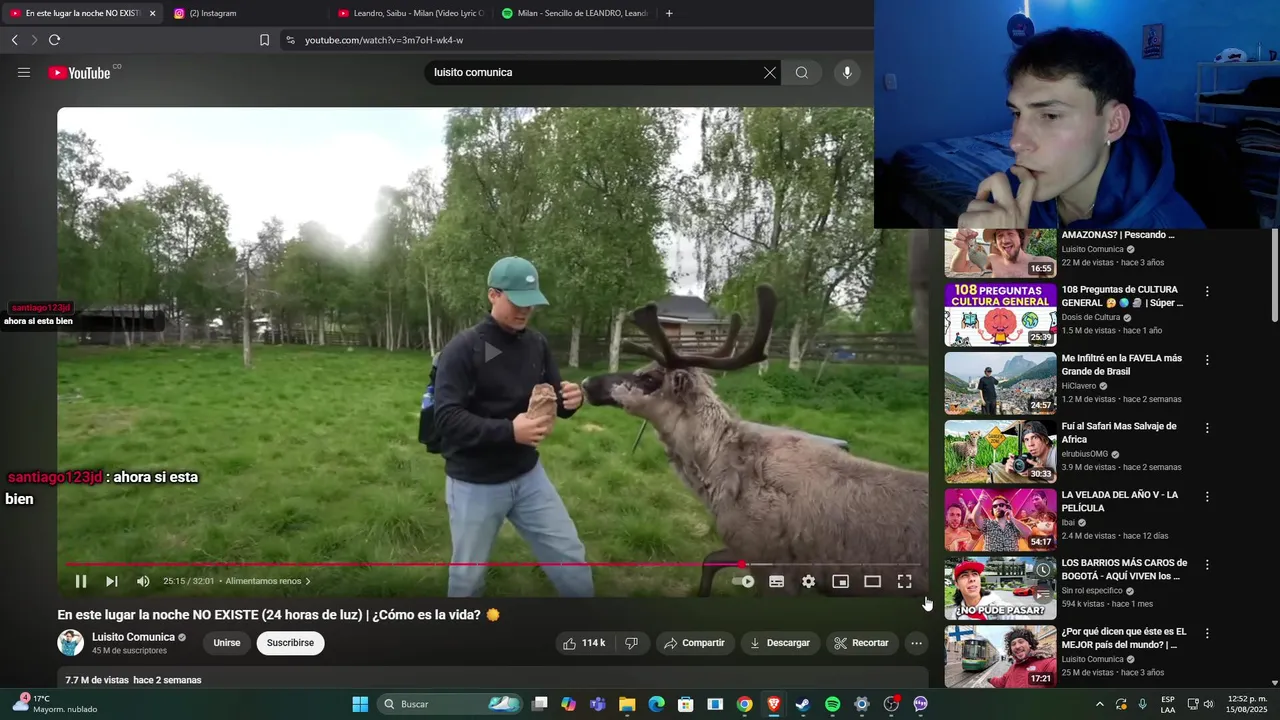The height and width of the screenshot is (720, 1280).
Task: Open options menu for '108 Preguntas' video
Action: point(1207,291)
